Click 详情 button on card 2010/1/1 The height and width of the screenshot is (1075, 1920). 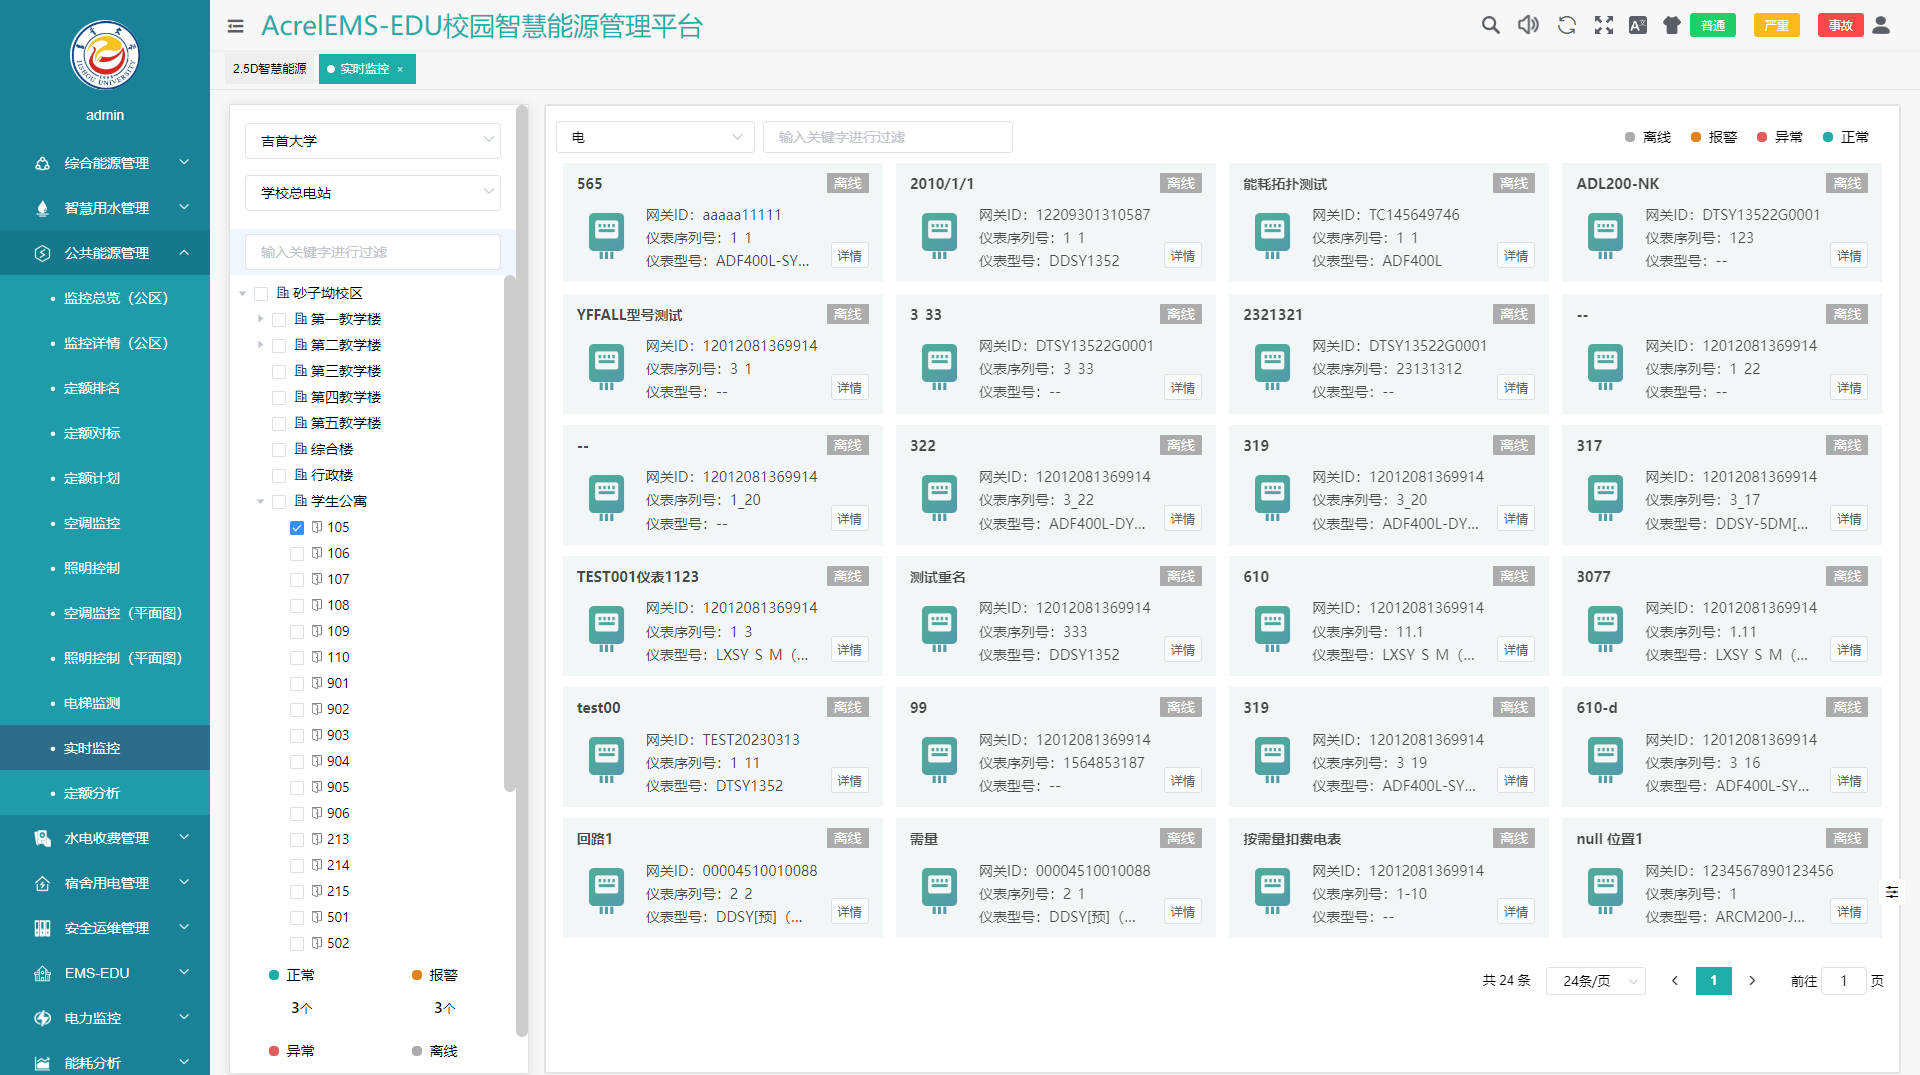[1183, 256]
